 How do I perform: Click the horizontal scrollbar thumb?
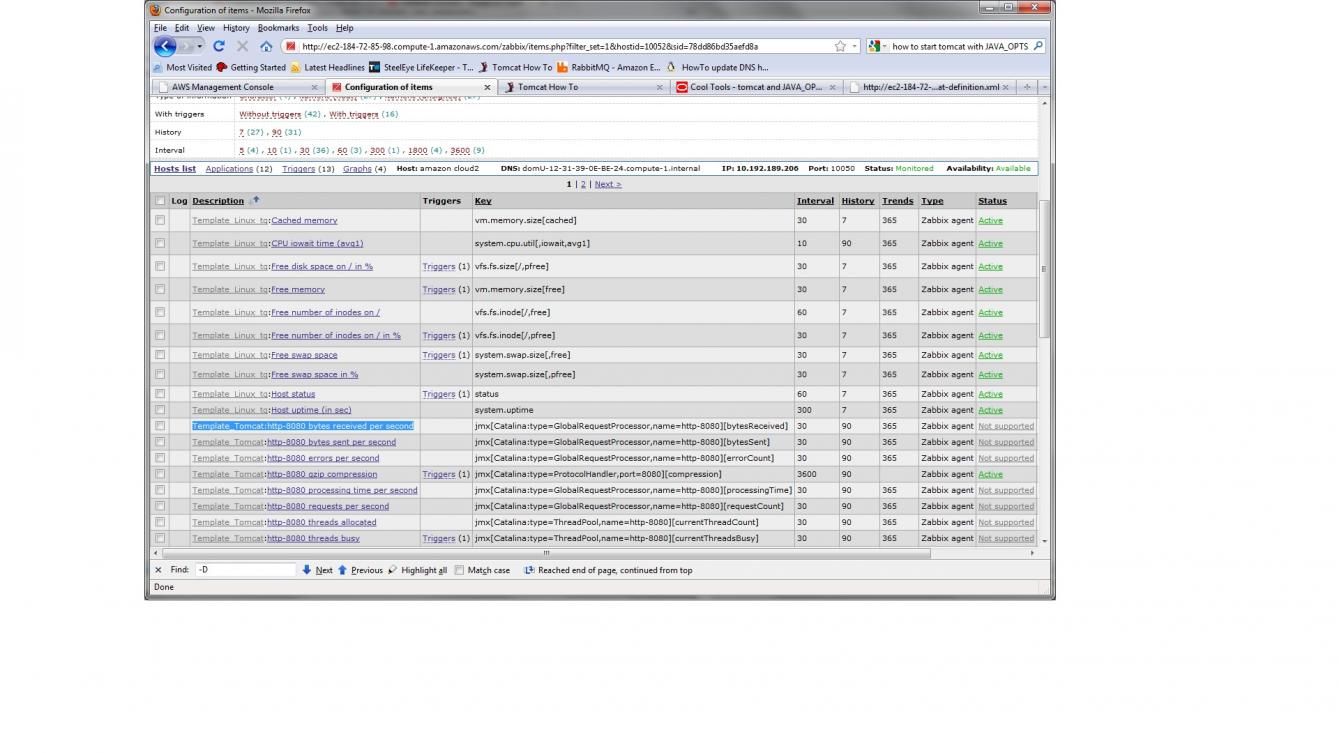point(546,553)
